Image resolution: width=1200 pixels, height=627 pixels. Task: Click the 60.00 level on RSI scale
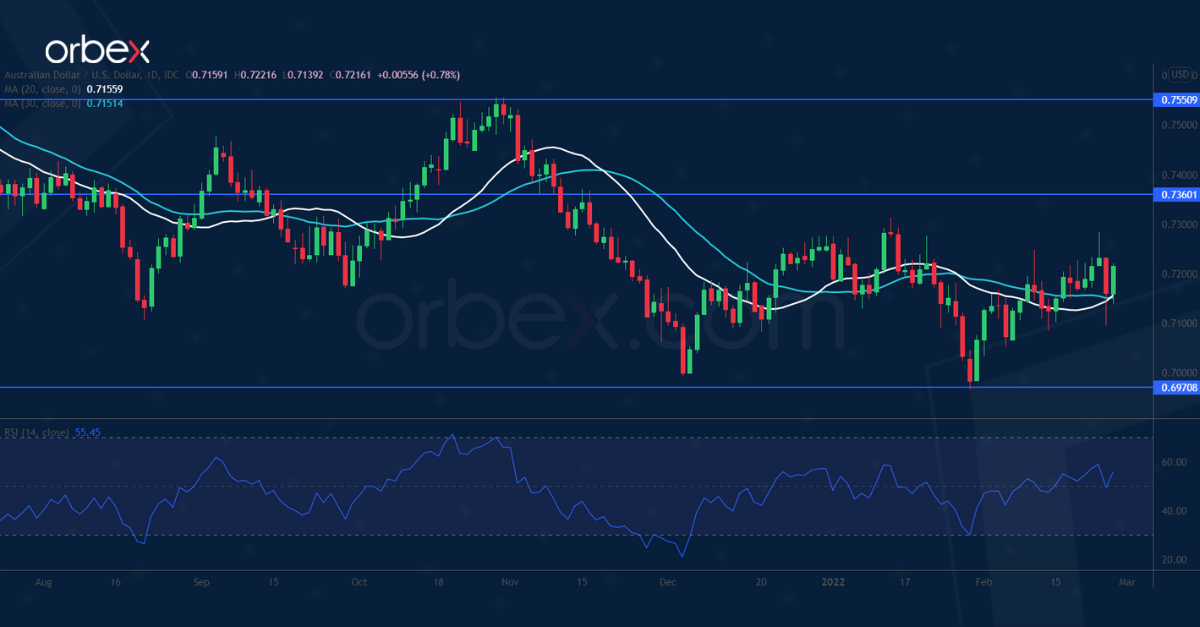tap(1172, 463)
